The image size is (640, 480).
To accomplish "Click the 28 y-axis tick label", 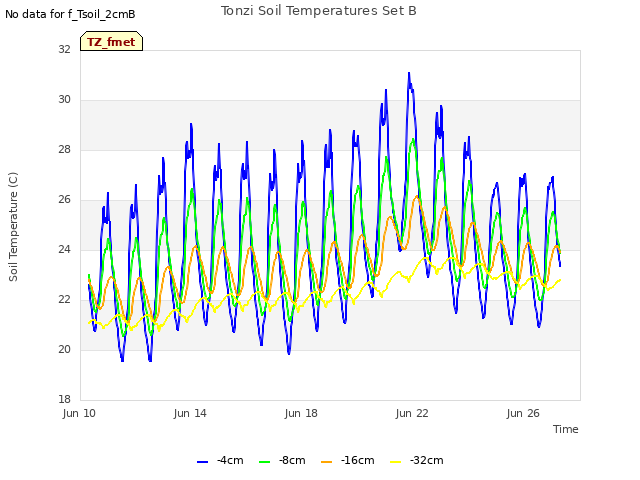I will click(x=64, y=149).
